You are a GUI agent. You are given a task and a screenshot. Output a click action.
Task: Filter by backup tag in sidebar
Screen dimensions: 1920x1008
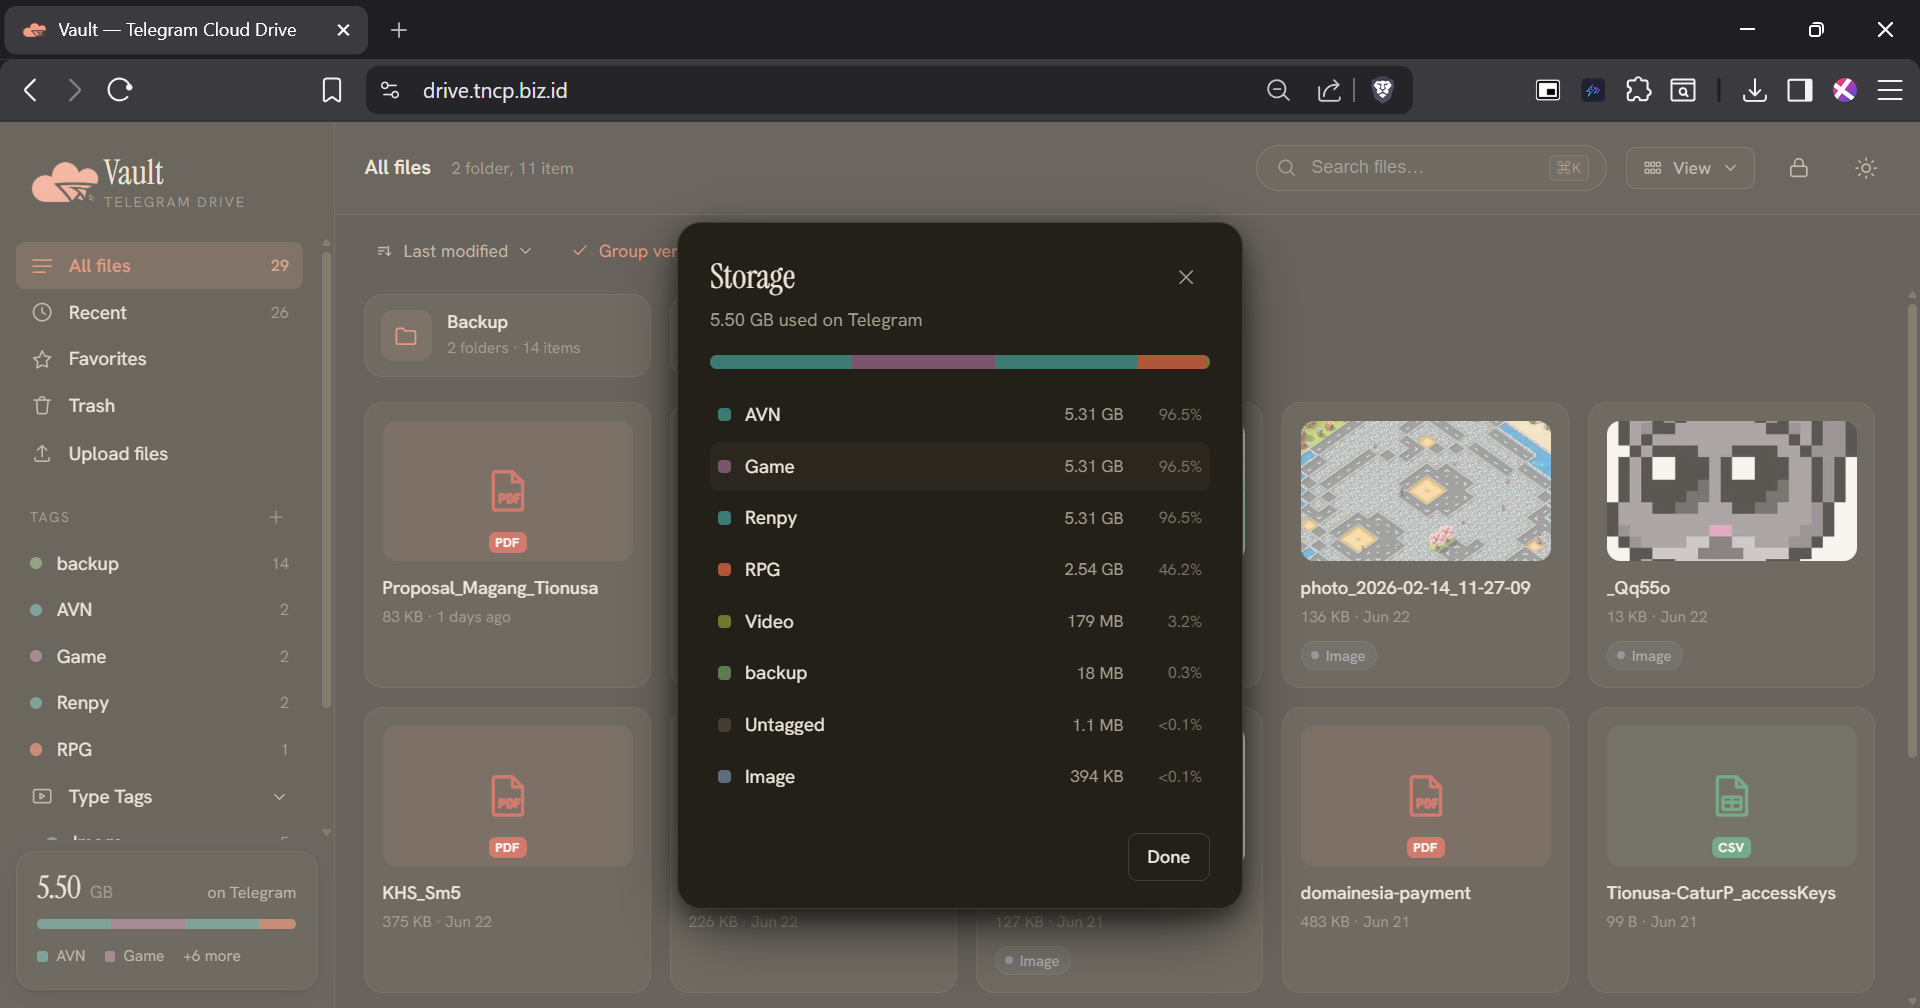[159, 564]
